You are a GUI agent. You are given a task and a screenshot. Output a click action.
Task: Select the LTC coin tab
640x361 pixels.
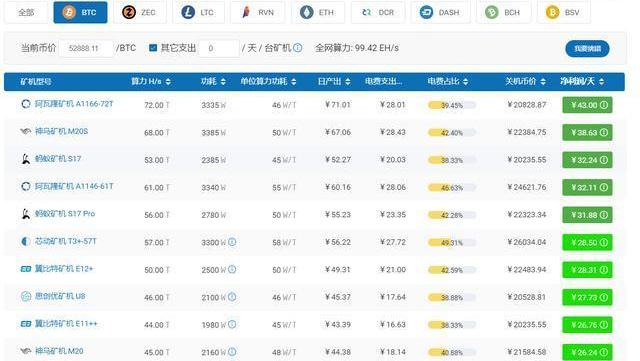198,12
